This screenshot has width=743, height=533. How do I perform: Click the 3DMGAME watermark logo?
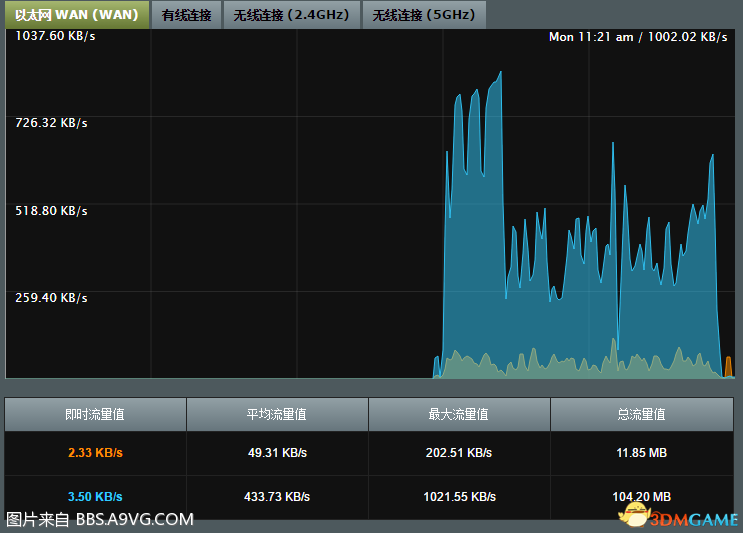[677, 517]
